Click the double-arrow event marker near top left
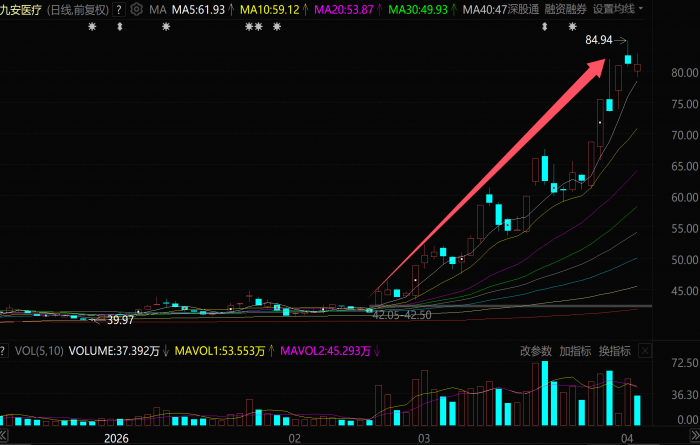The height and width of the screenshot is (445, 700). pyautogui.click(x=120, y=26)
